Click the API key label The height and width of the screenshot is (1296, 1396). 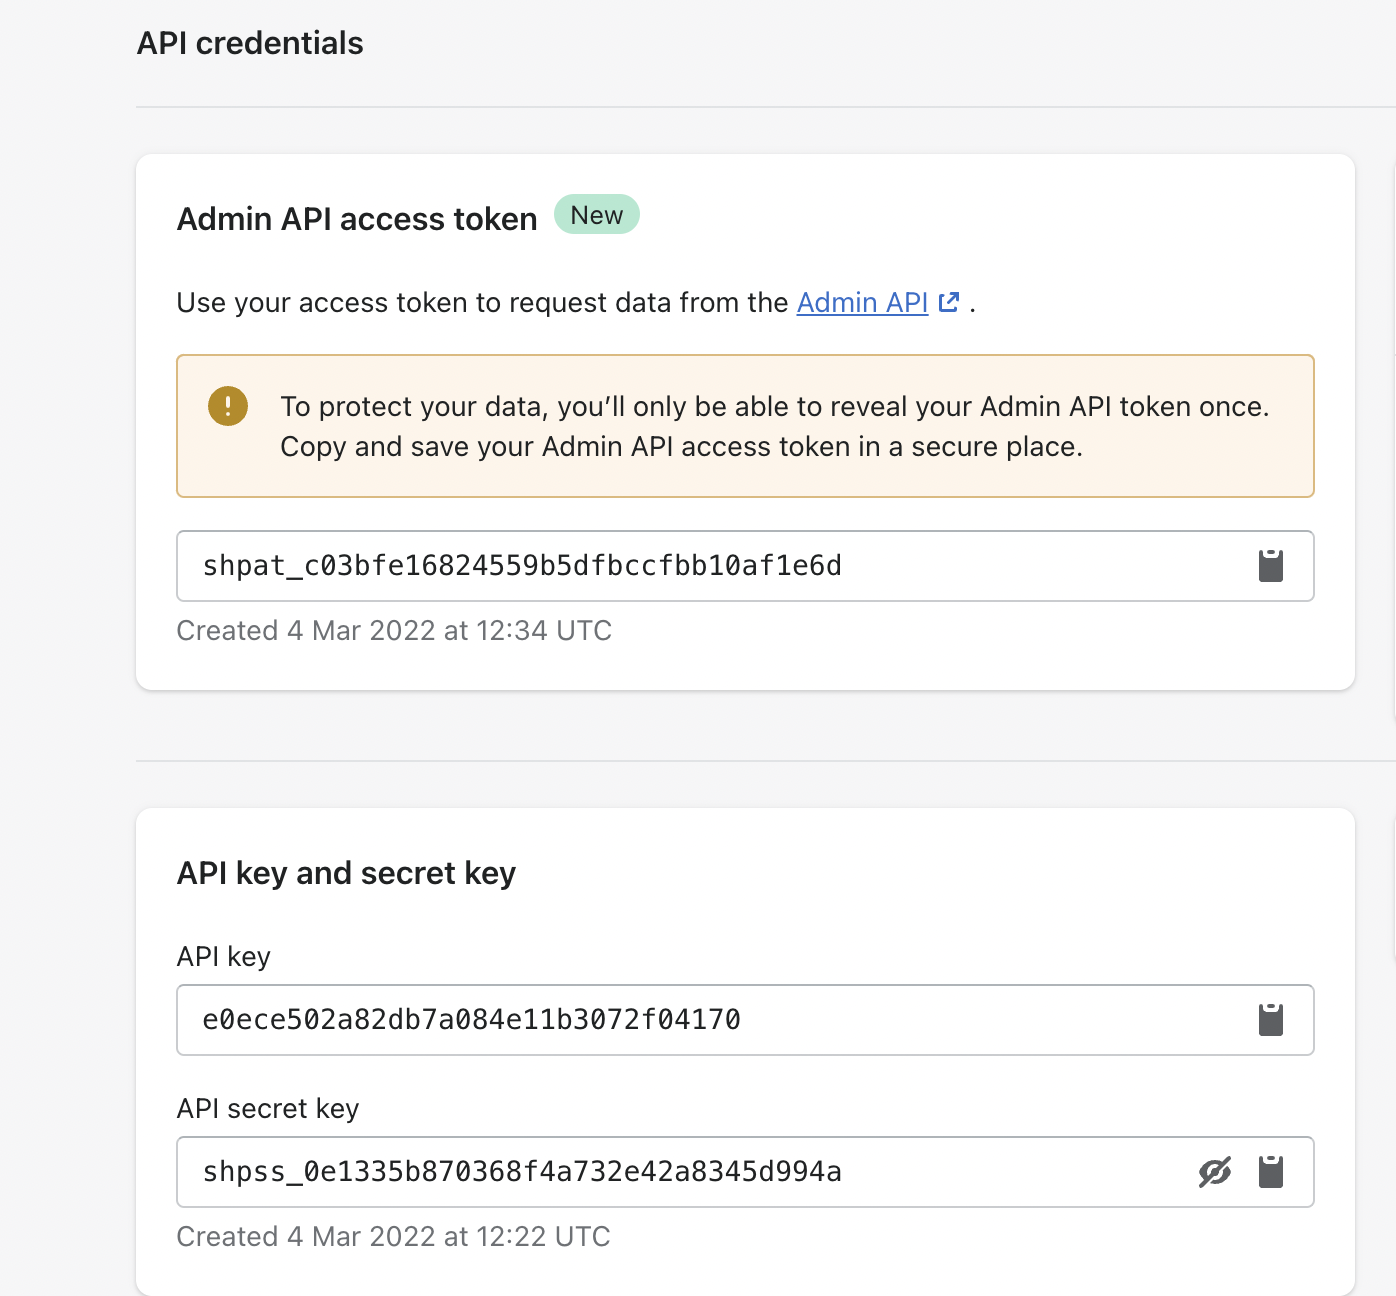pyautogui.click(x=224, y=957)
